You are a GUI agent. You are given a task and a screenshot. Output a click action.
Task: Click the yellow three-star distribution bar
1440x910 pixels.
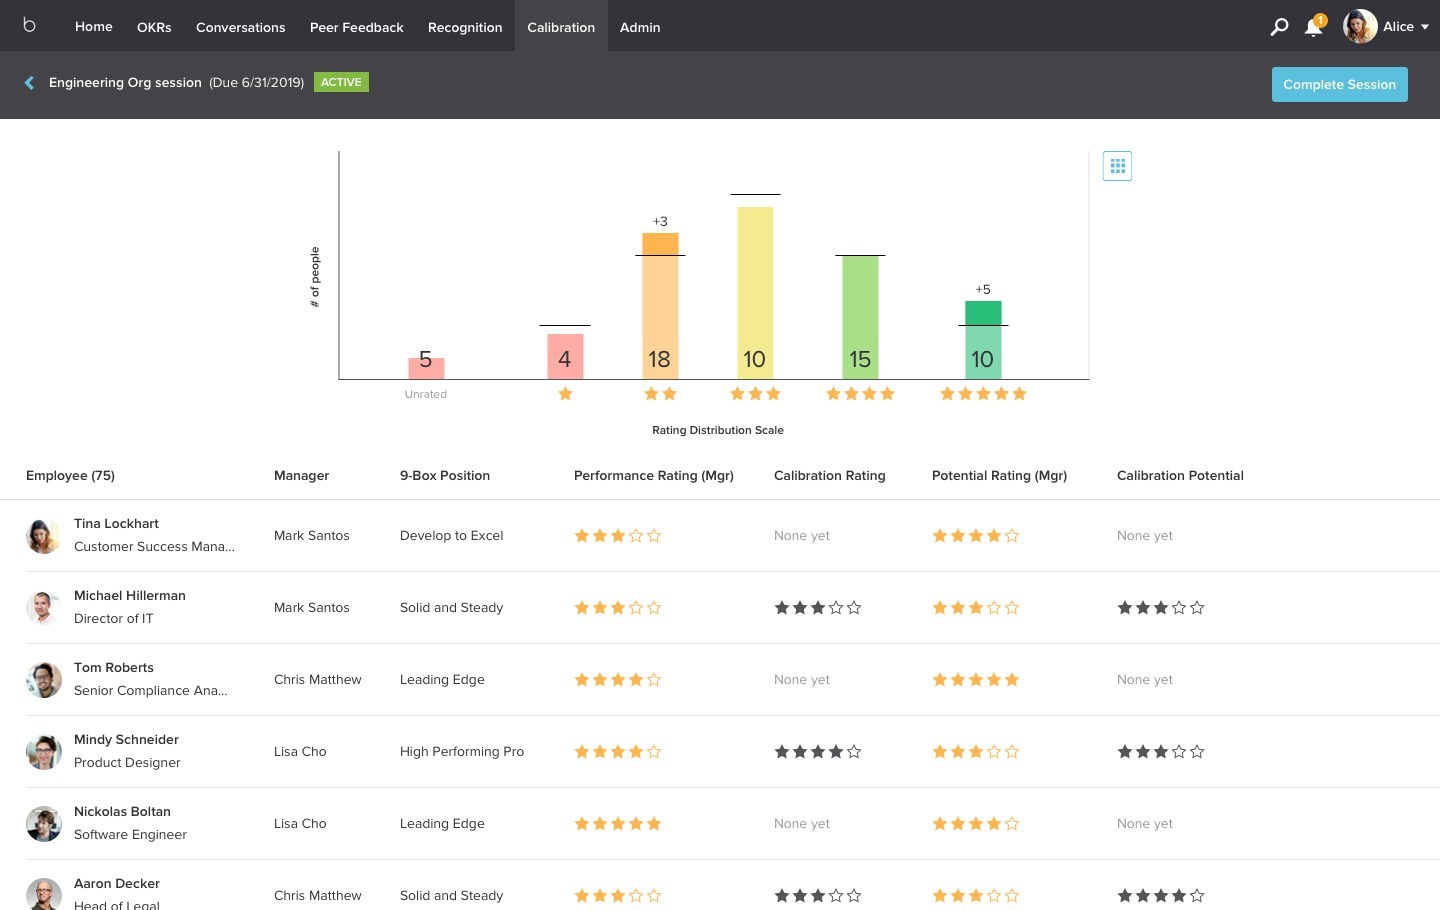point(755,290)
